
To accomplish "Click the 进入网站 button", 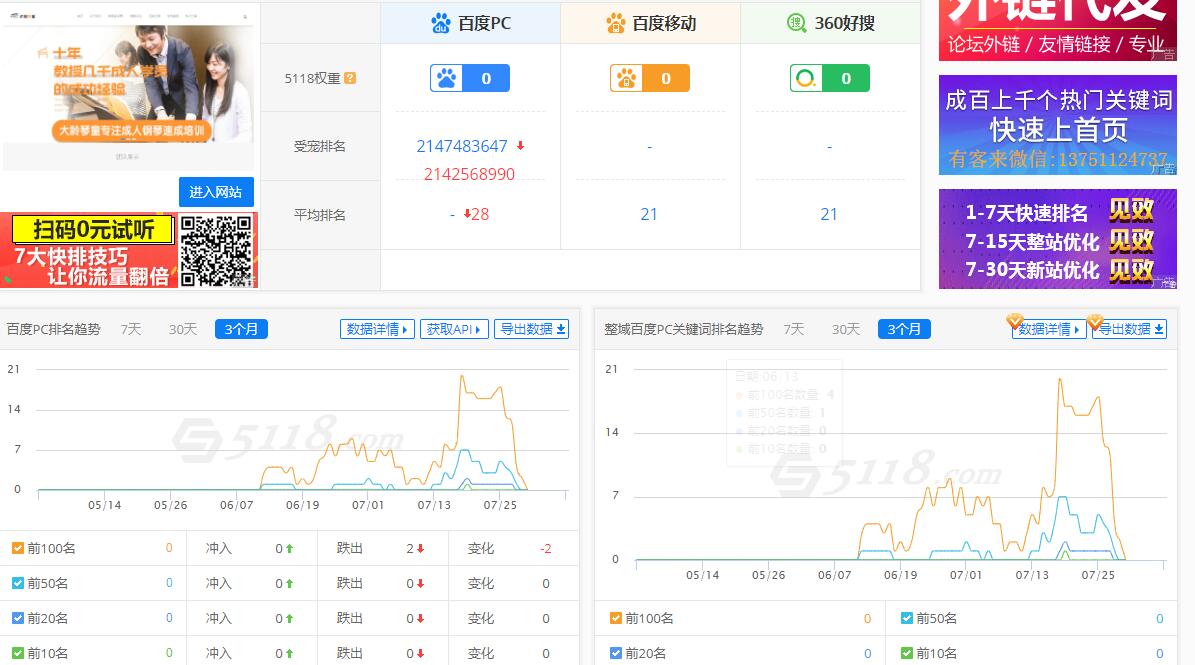I will [216, 192].
